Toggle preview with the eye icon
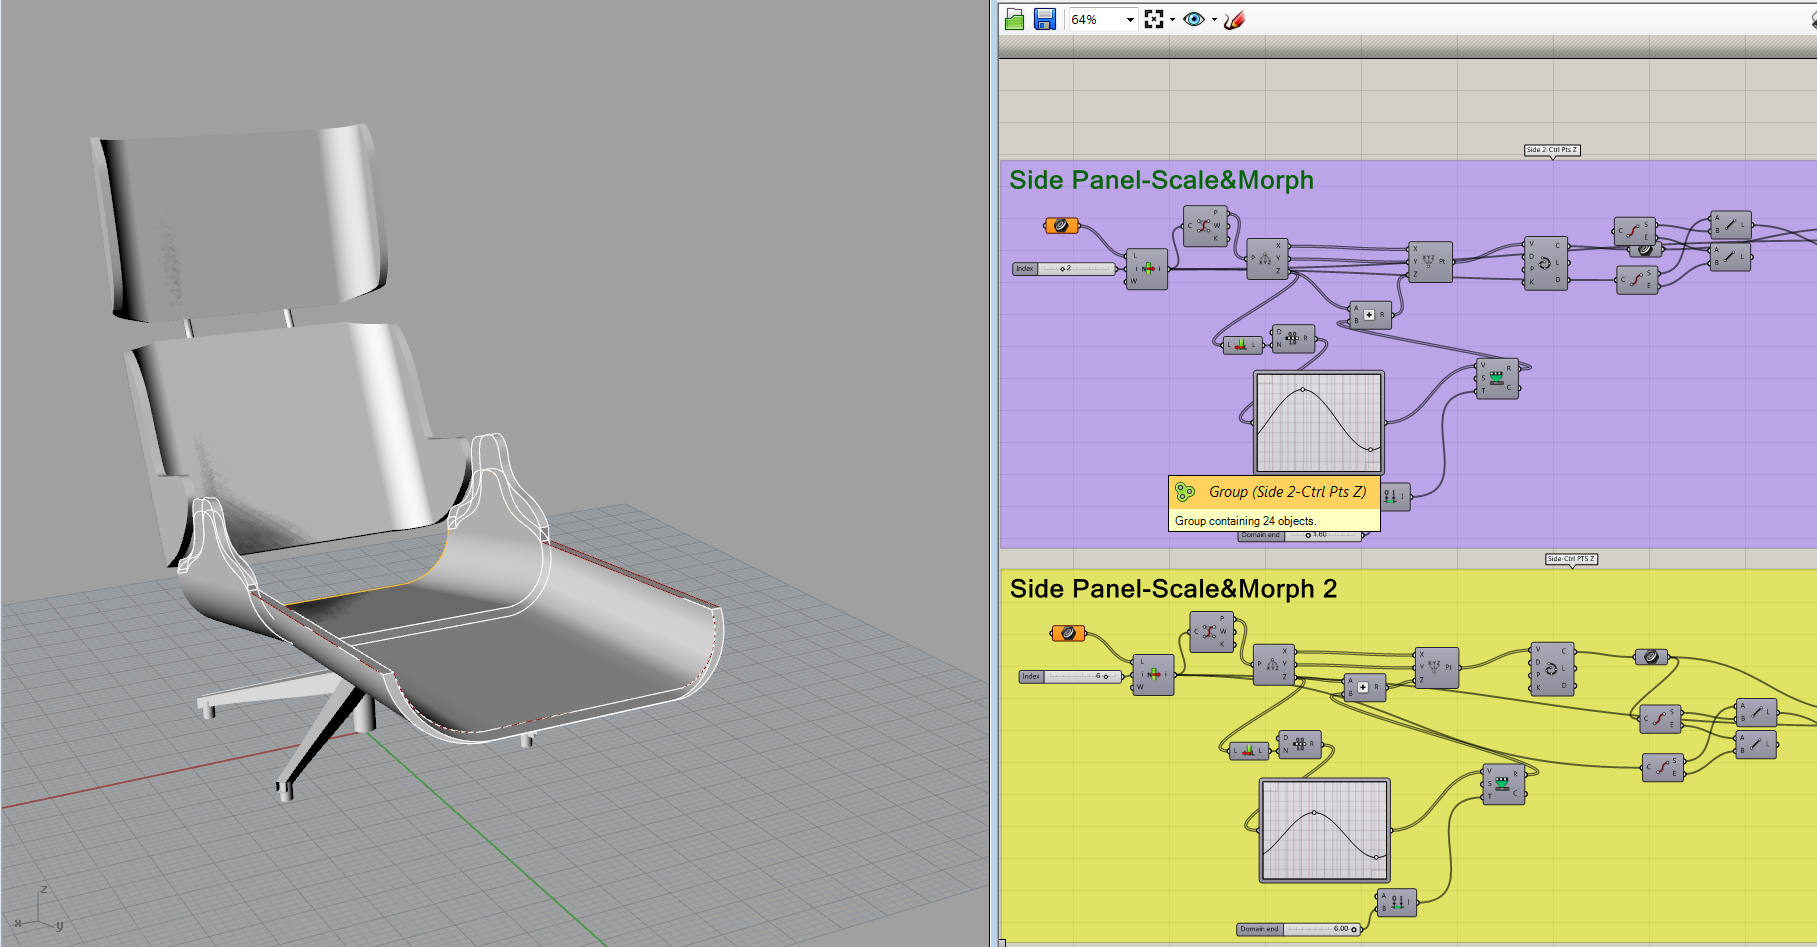 click(x=1193, y=19)
